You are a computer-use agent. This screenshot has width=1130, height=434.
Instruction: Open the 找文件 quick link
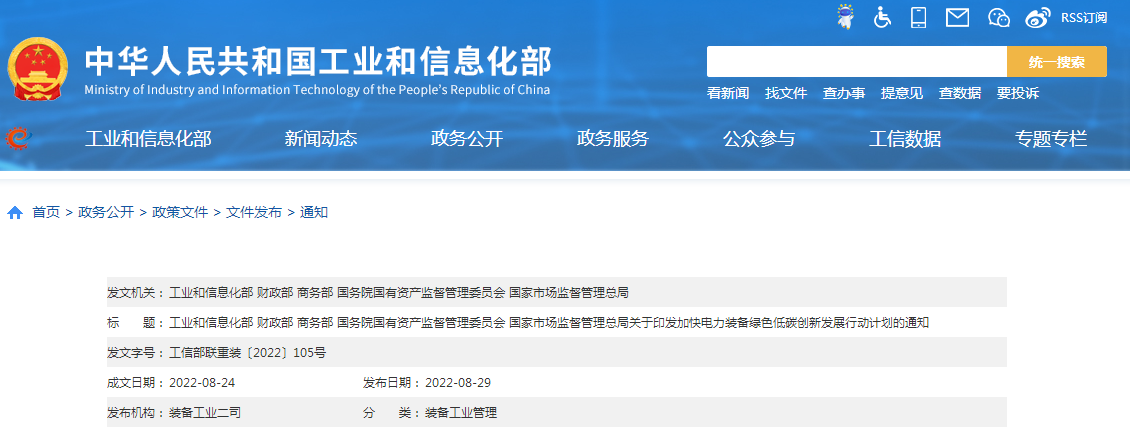pyautogui.click(x=786, y=93)
